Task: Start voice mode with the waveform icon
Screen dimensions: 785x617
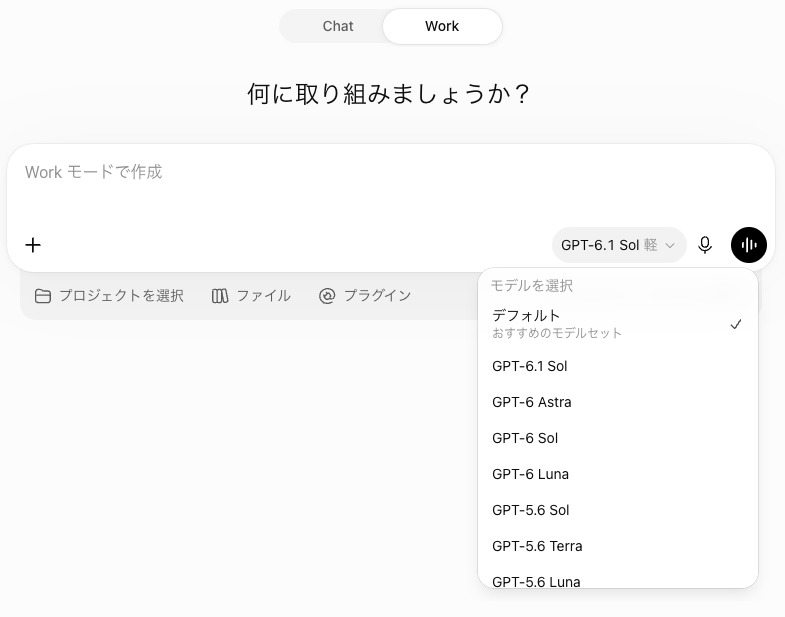Action: click(x=748, y=245)
